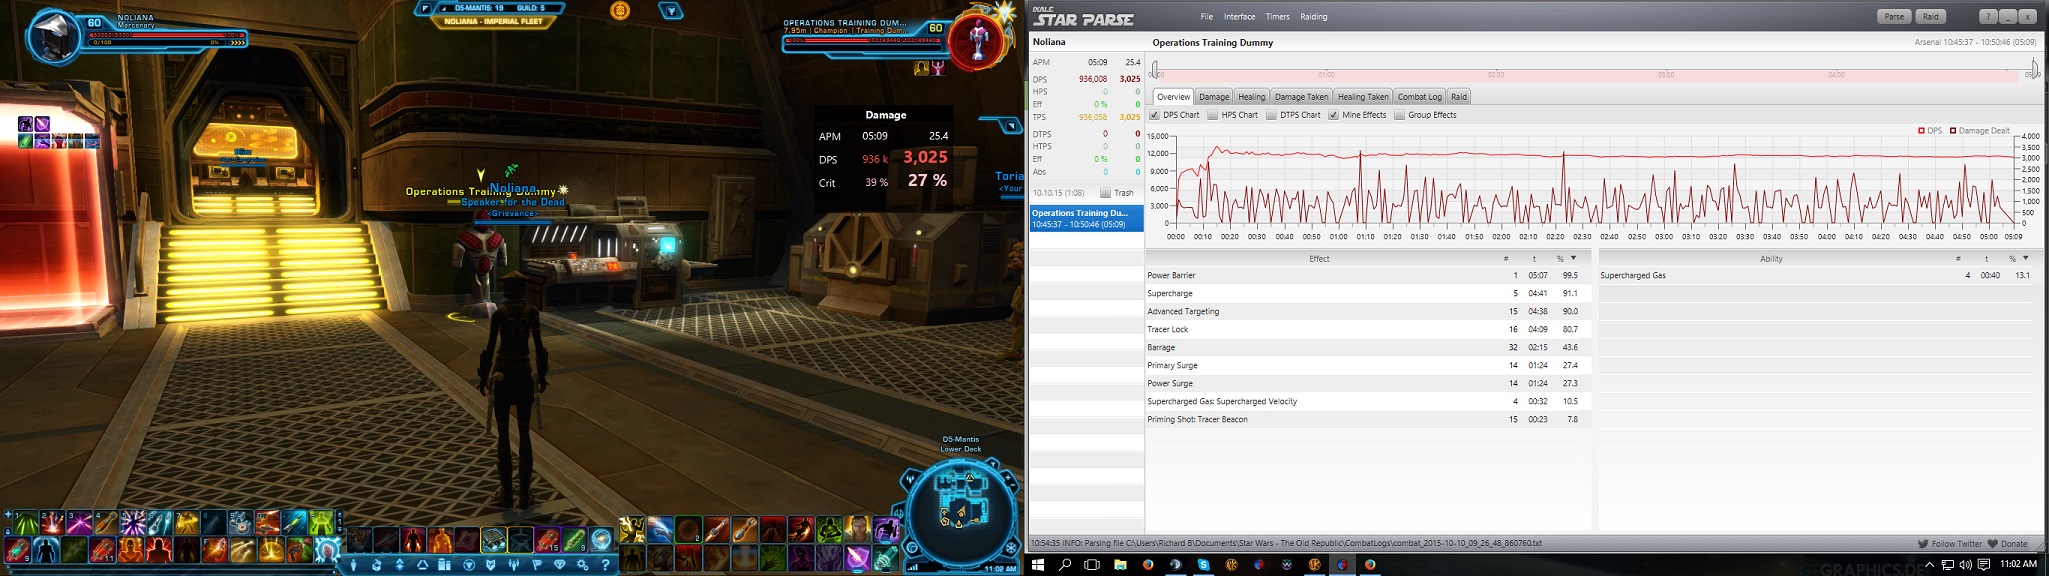Switch to the Healing Taken tab

(1363, 97)
